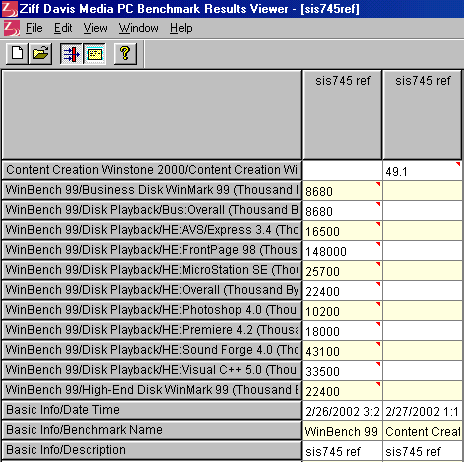
Task: Click the Ziff Davis document icon beside File
Action: [12, 28]
